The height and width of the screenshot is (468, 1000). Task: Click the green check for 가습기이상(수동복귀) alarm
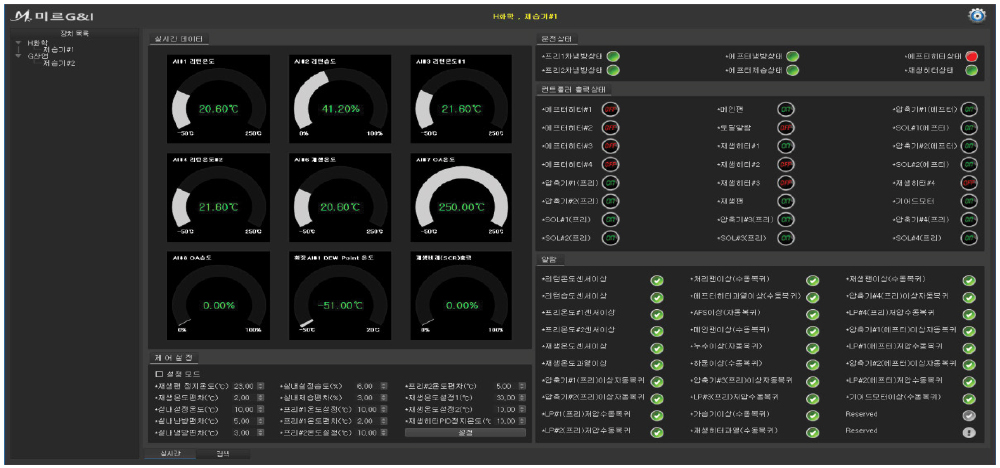coord(812,416)
